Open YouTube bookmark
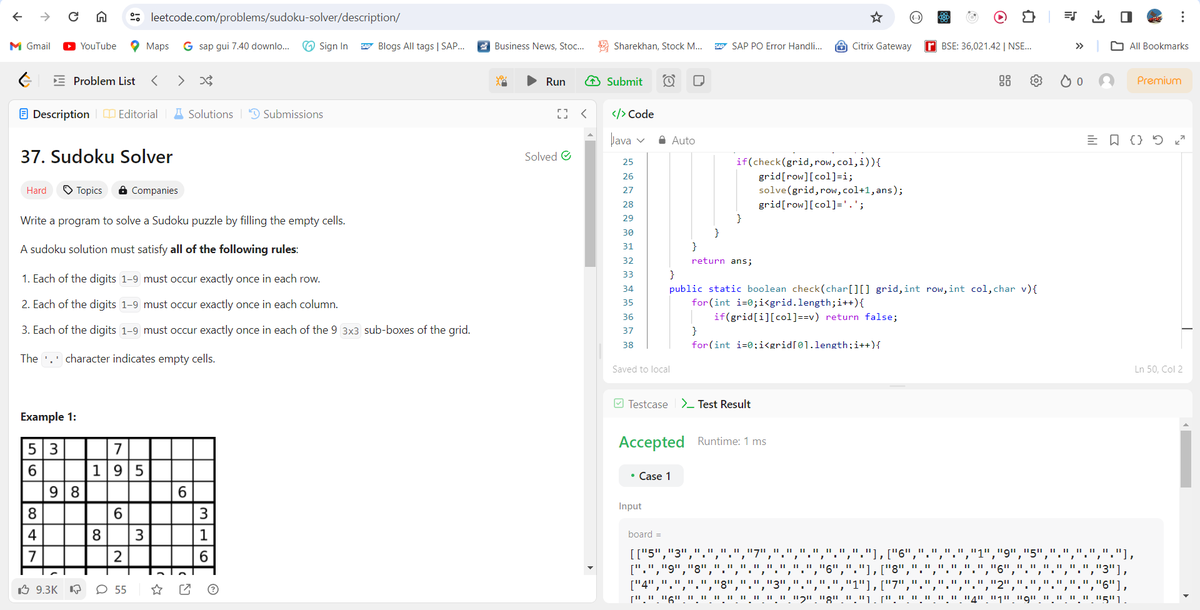 (x=90, y=46)
